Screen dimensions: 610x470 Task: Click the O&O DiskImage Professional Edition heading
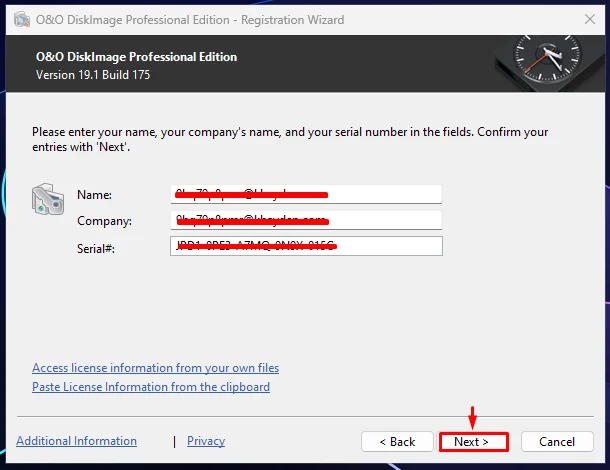(136, 57)
